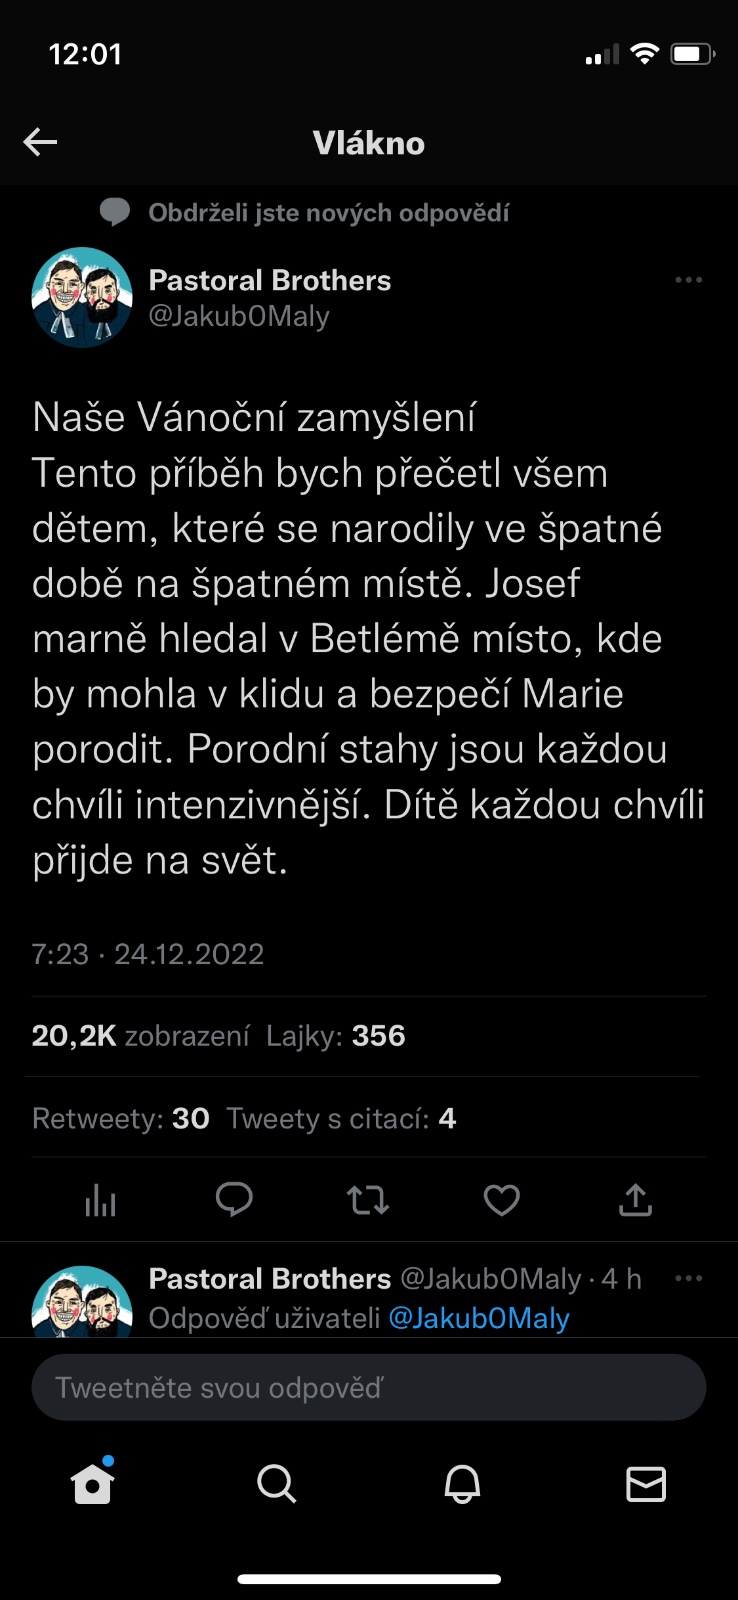The image size is (738, 1600).
Task: Open more options on main tweet
Action: click(x=689, y=280)
